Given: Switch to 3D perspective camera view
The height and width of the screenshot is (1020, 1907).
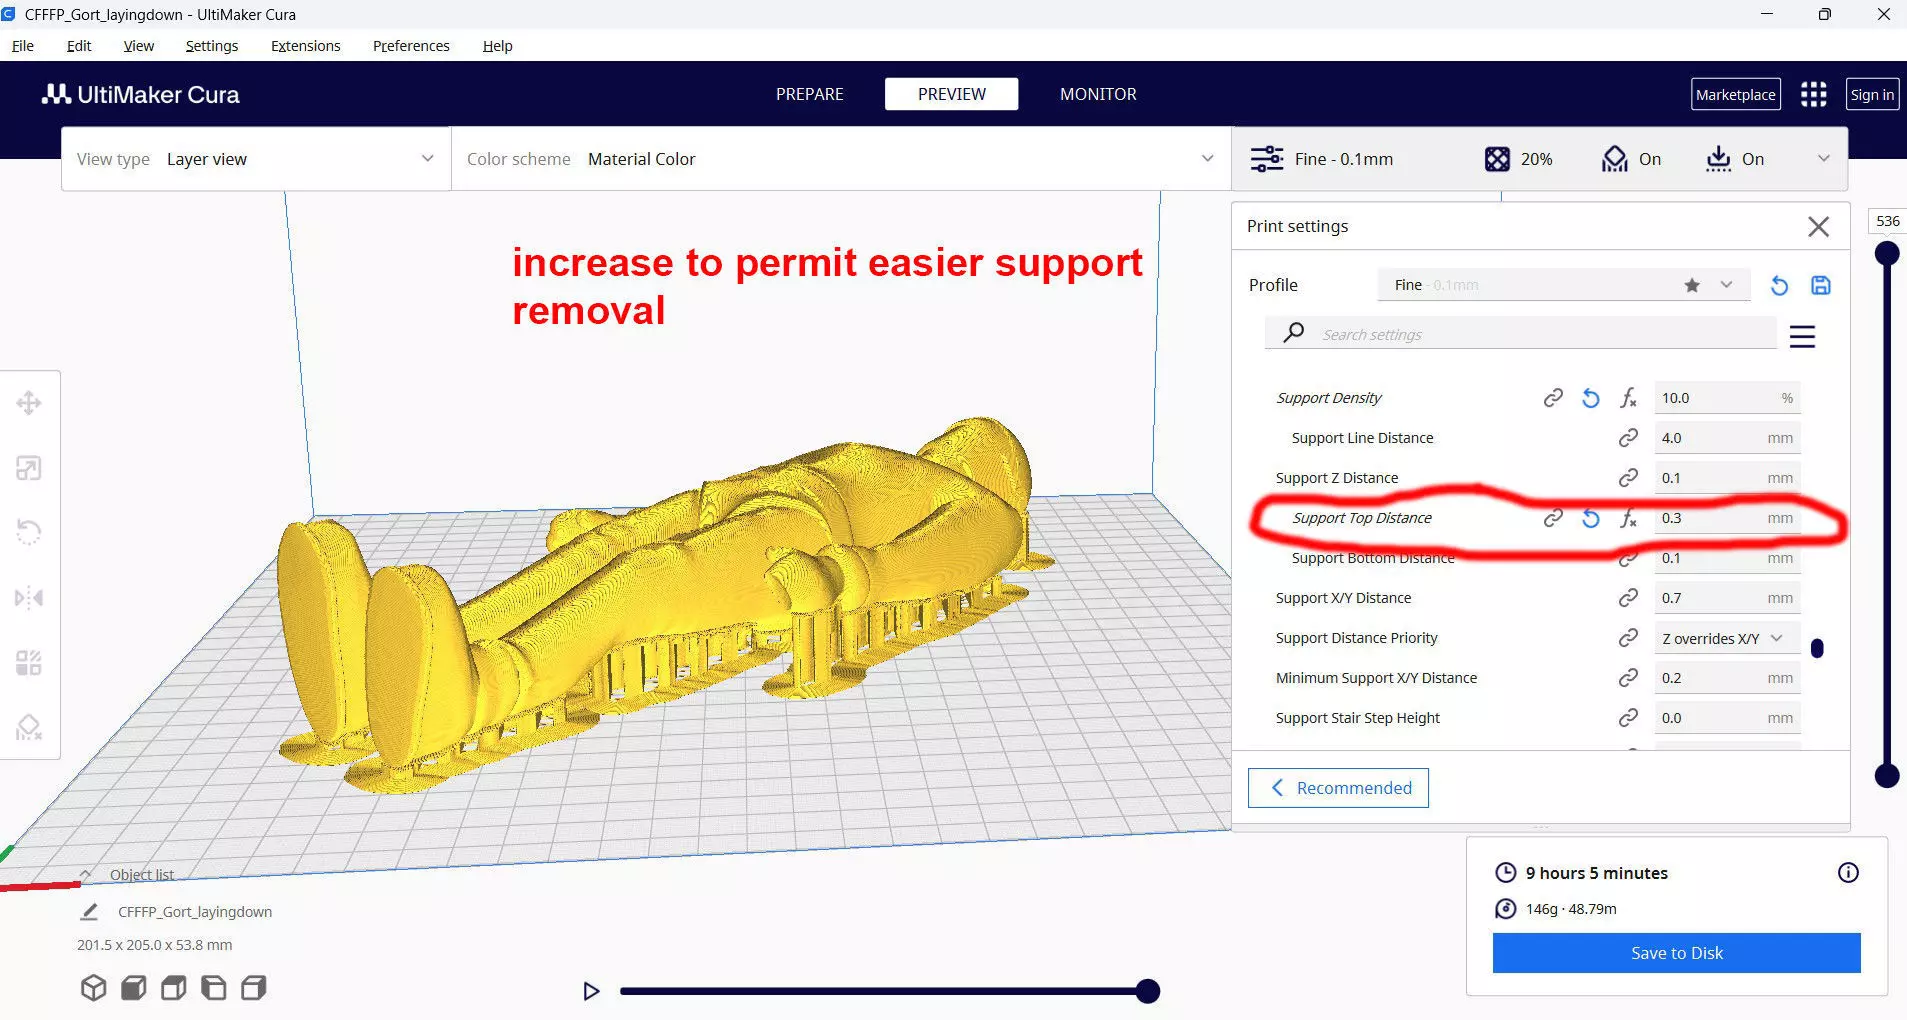Looking at the screenshot, I should (x=93, y=988).
